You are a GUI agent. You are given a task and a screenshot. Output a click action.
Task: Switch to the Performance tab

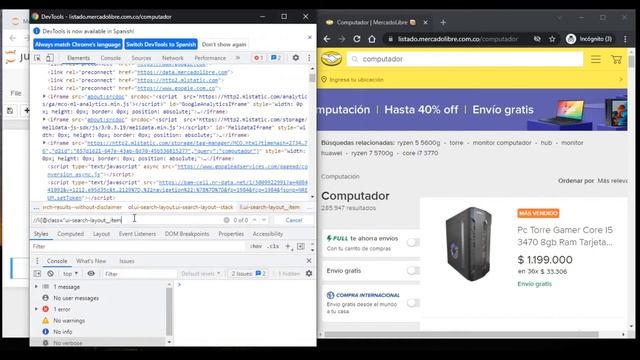click(210, 58)
